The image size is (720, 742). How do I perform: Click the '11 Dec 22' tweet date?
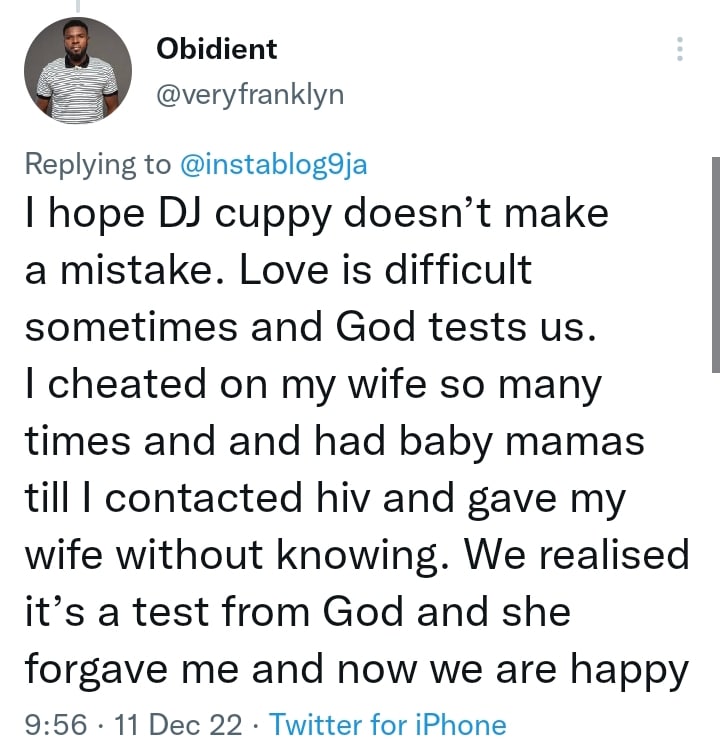(x=172, y=723)
